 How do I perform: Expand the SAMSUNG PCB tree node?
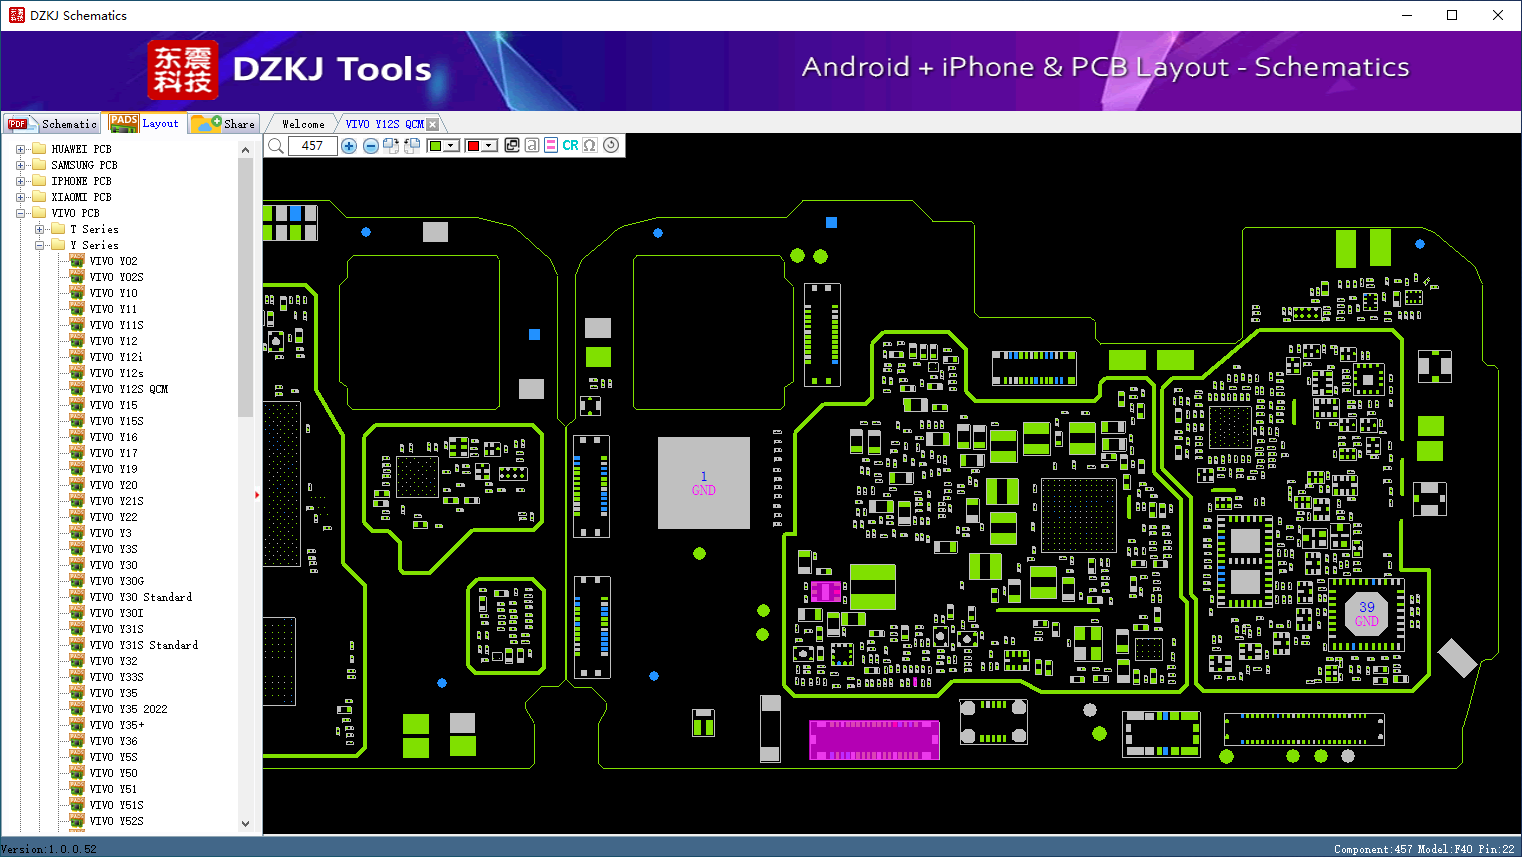coord(20,165)
